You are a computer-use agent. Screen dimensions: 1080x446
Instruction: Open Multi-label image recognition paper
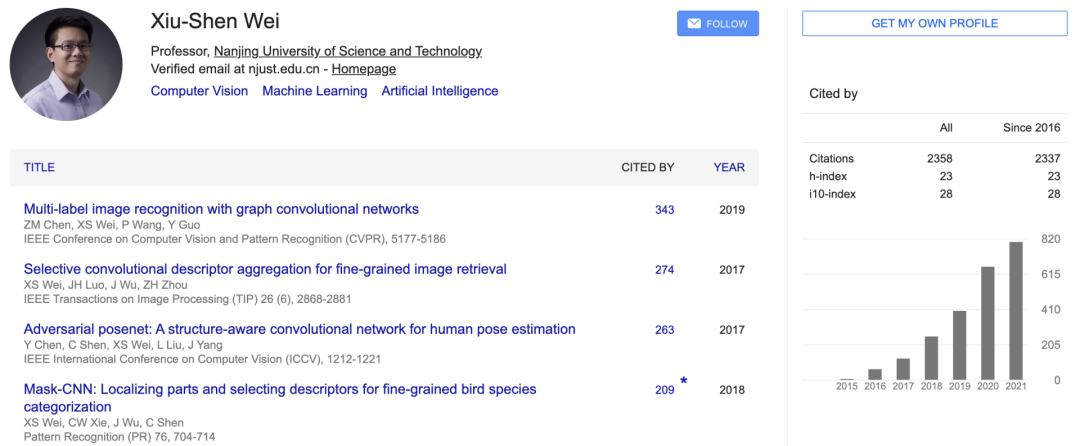click(221, 209)
